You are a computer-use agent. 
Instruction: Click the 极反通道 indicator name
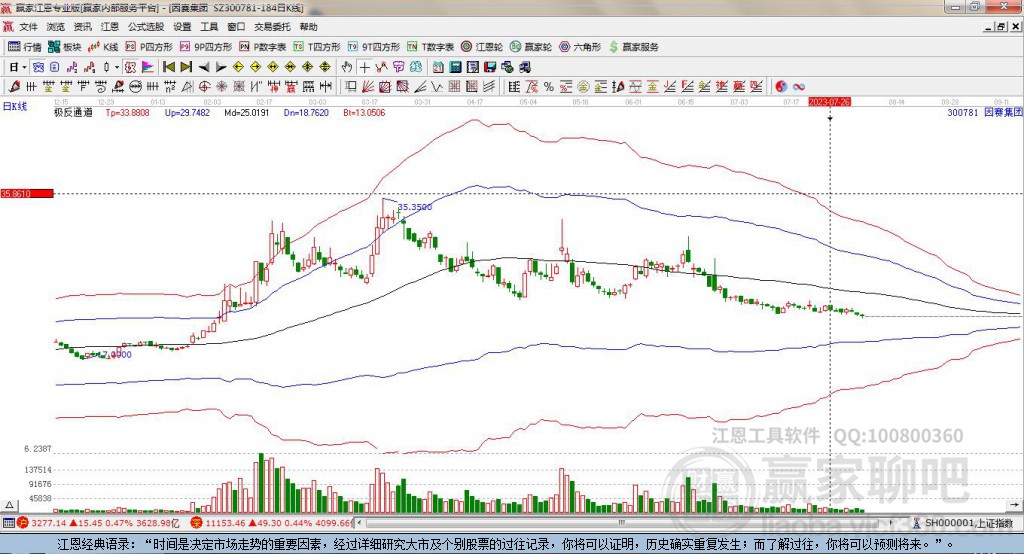(x=73, y=112)
